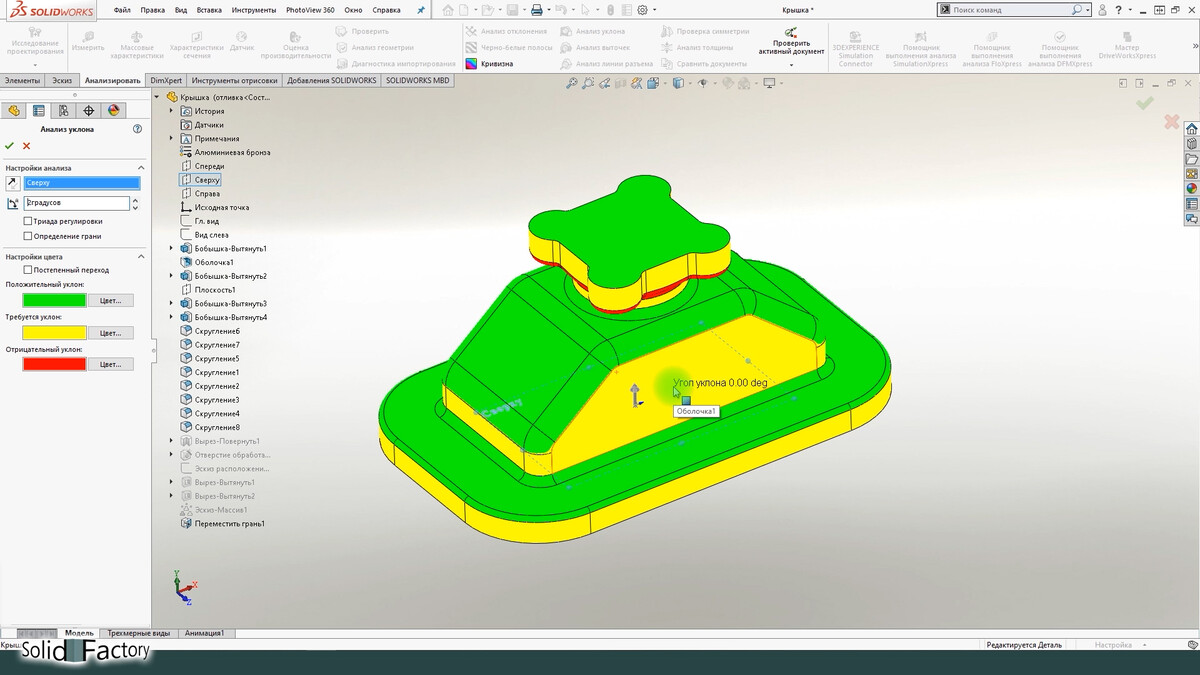Viewport: 1200px width, 675px height.
Task: Click the print icon in the top toolbar
Action: pyautogui.click(x=536, y=10)
